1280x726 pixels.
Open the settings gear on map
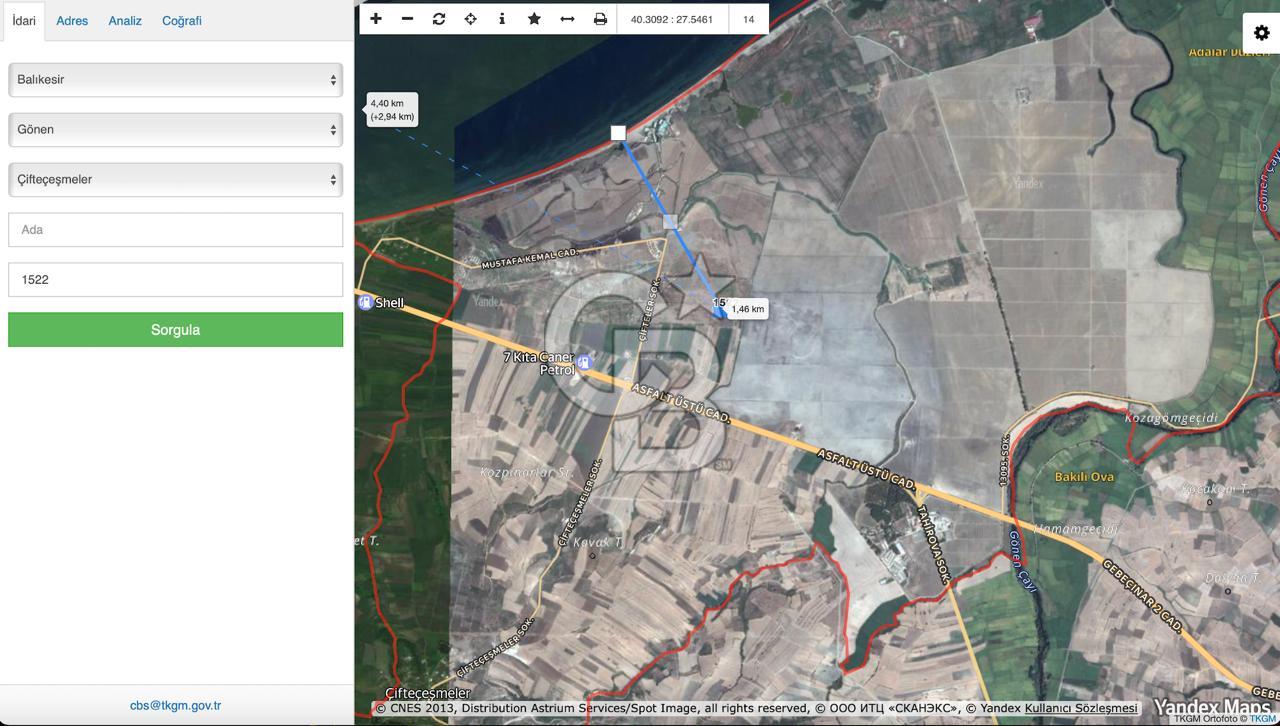click(x=1261, y=33)
